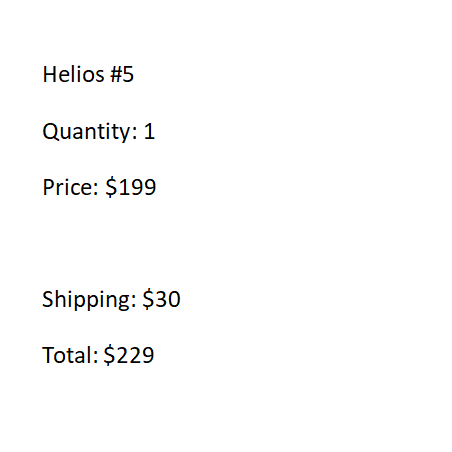The width and height of the screenshot is (452, 452).
Task: Click the dollar sign before 199
Action: [111, 187]
